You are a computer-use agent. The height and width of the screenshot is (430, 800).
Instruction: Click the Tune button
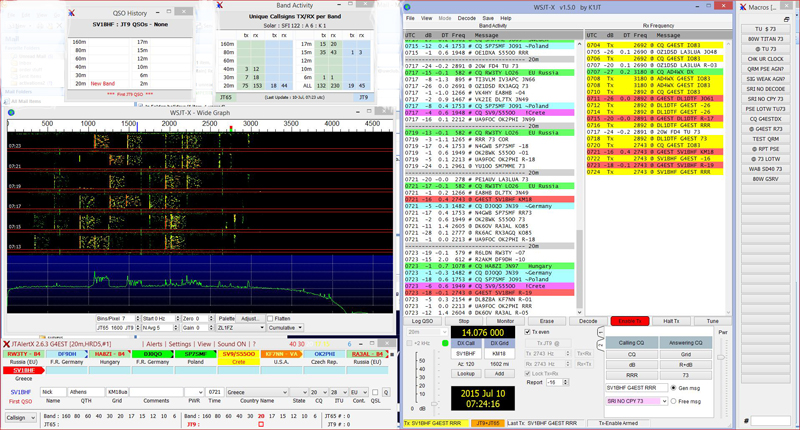point(712,321)
